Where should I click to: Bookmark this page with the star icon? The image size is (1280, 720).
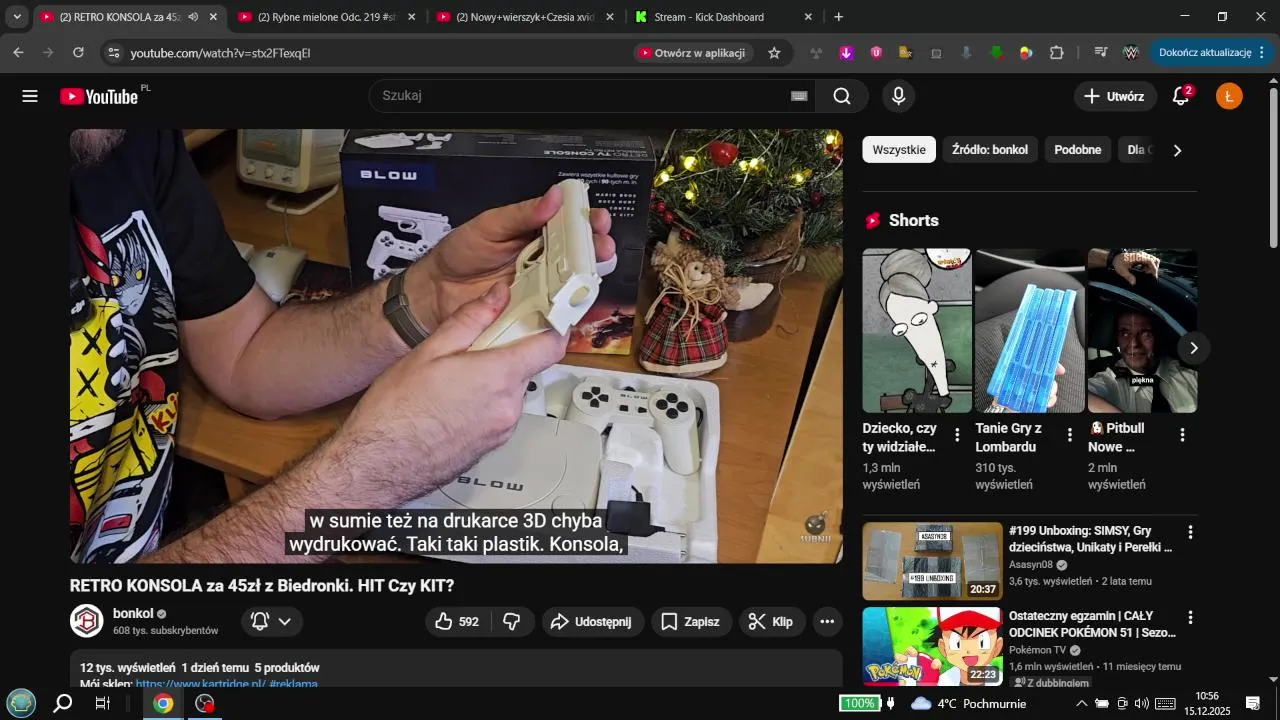(x=774, y=53)
